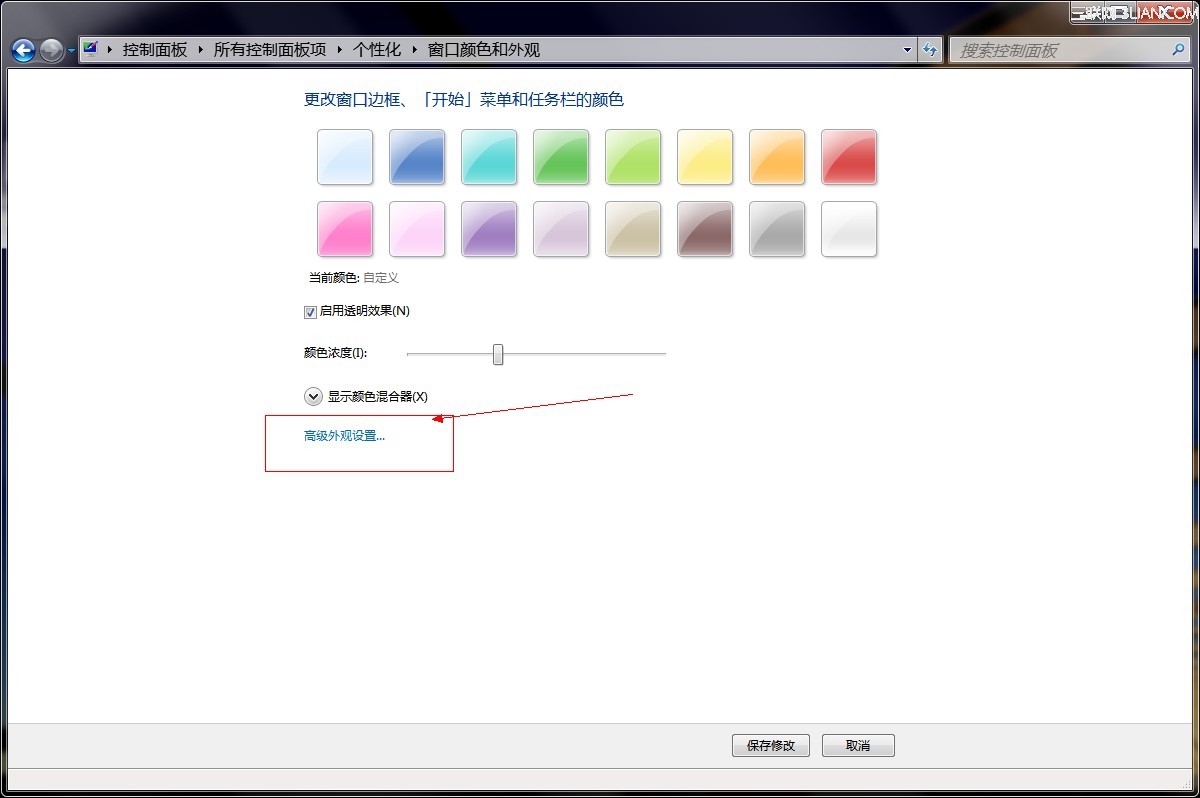Click the magnifier search icon
The height and width of the screenshot is (798, 1200).
tap(1180, 50)
